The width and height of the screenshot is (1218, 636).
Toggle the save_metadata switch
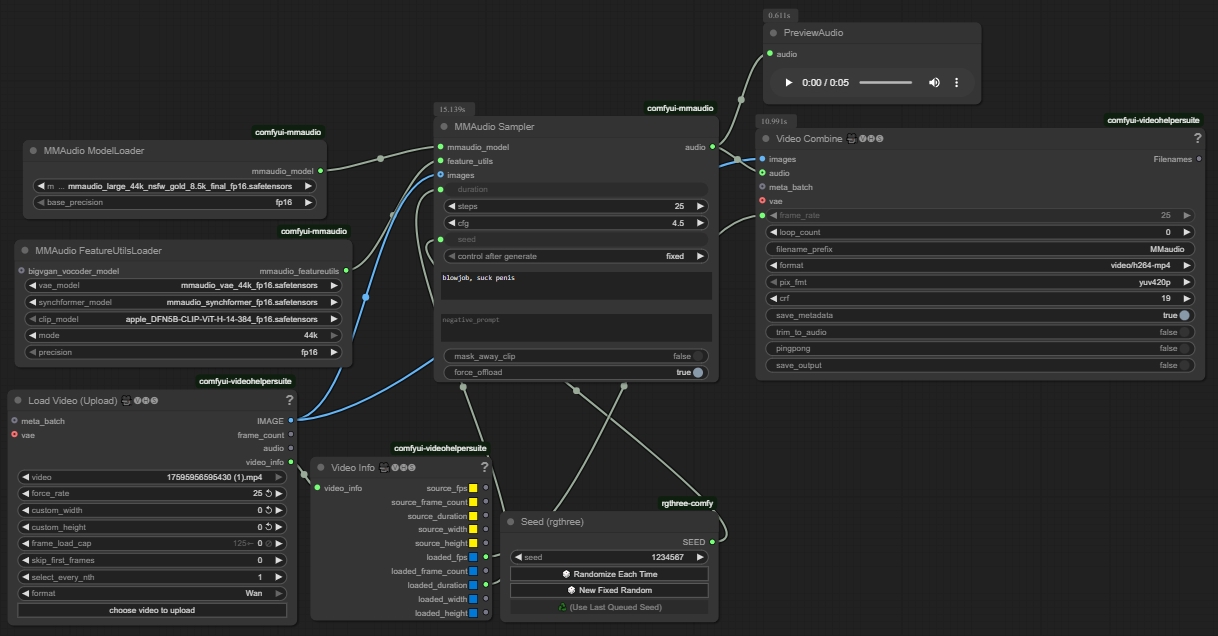1184,315
